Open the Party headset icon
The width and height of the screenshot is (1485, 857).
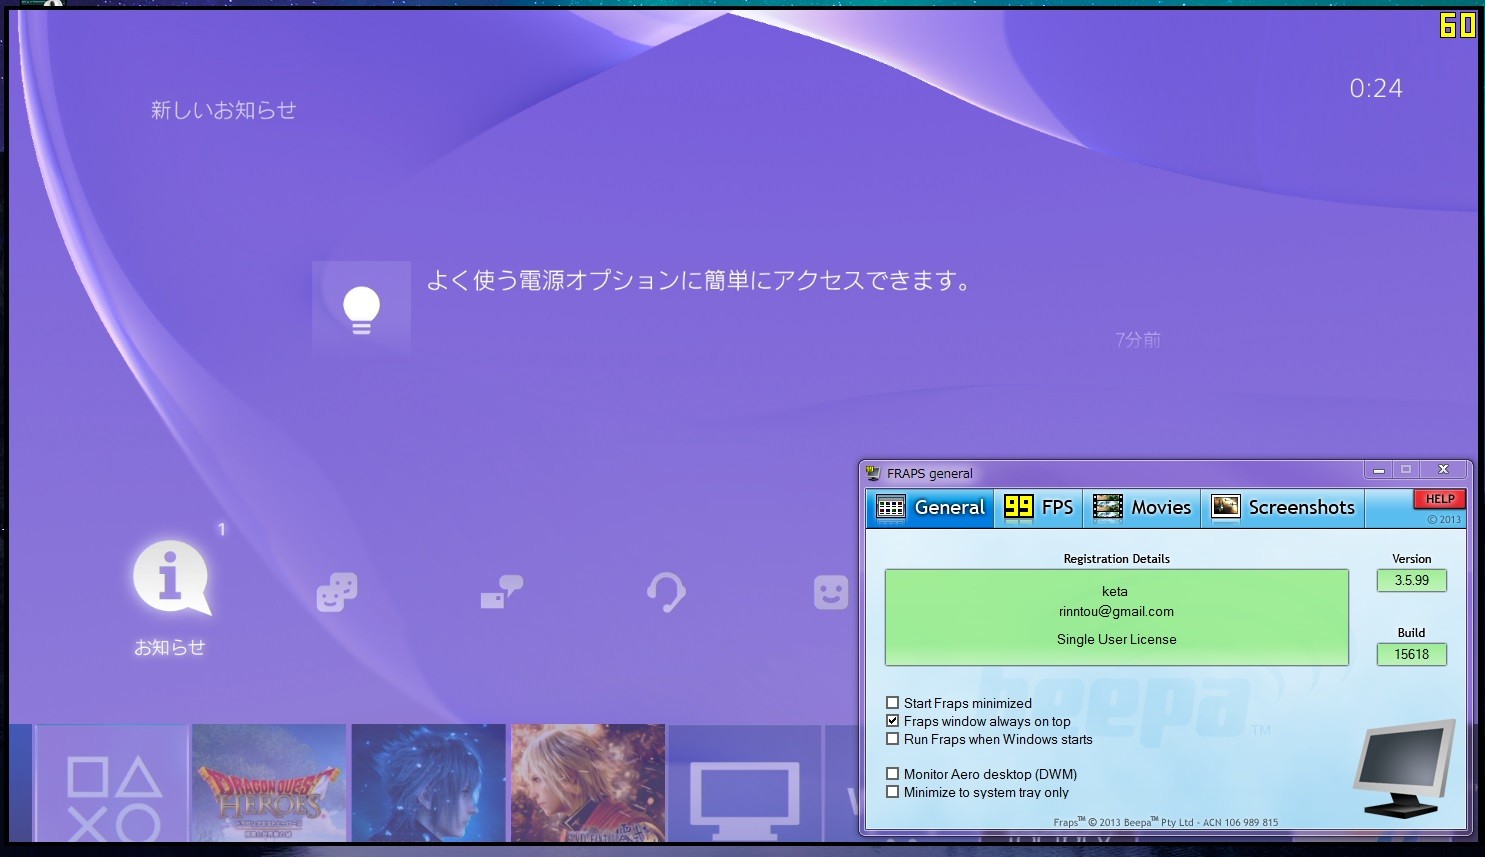[666, 592]
